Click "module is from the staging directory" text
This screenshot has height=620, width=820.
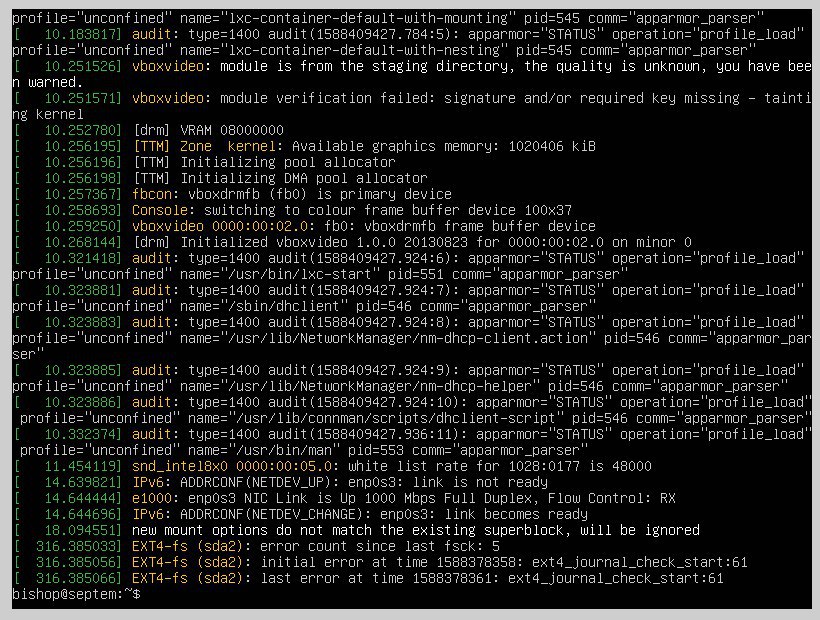(x=364, y=66)
